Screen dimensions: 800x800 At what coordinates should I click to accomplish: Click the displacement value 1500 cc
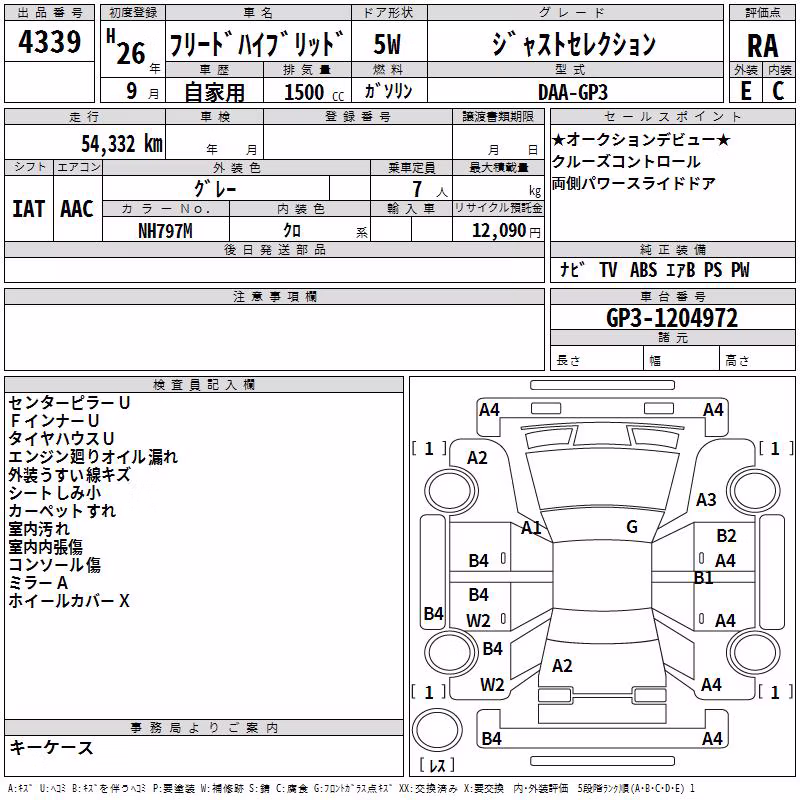point(314,92)
